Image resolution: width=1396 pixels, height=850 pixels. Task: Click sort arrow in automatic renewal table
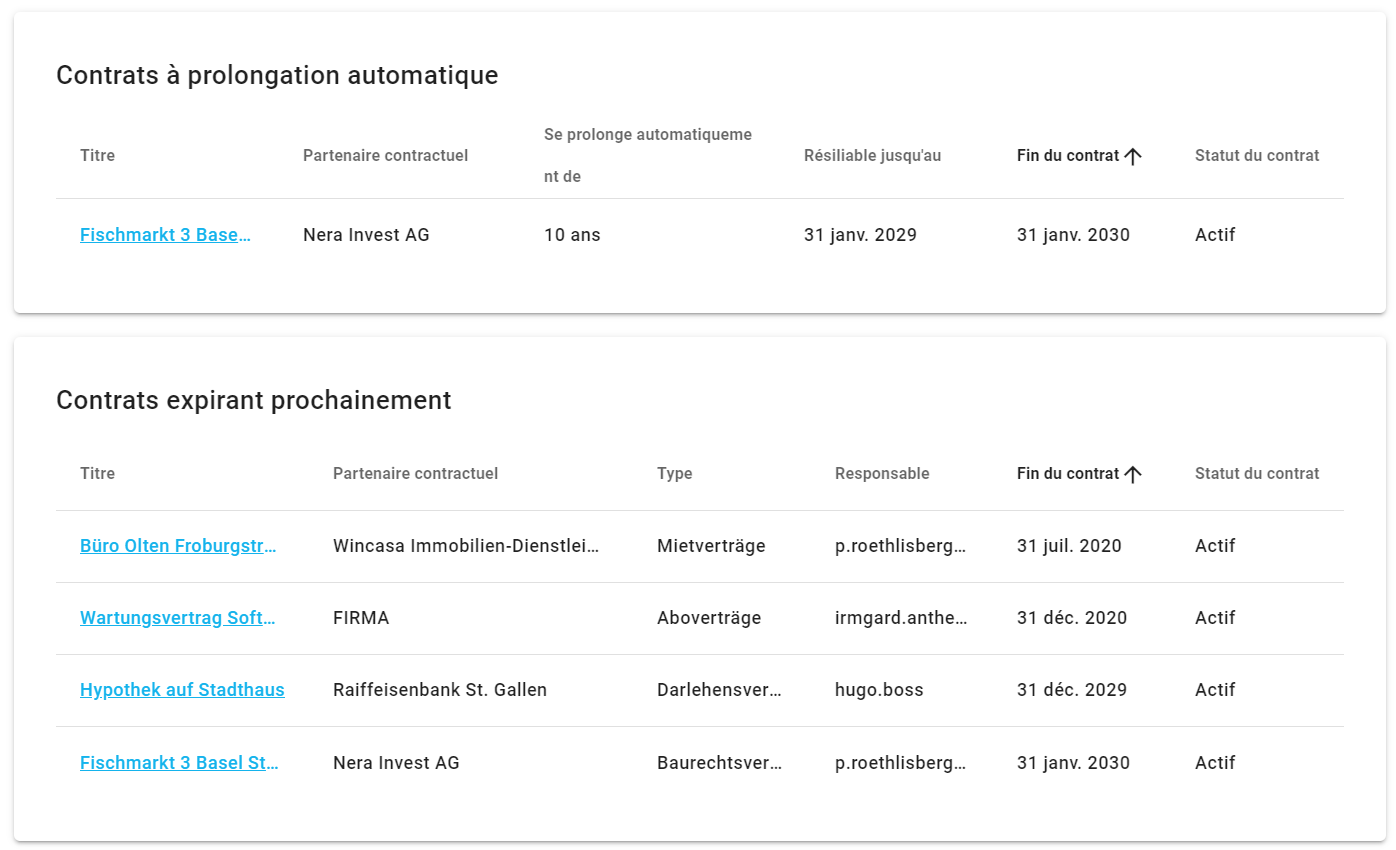click(x=1132, y=156)
